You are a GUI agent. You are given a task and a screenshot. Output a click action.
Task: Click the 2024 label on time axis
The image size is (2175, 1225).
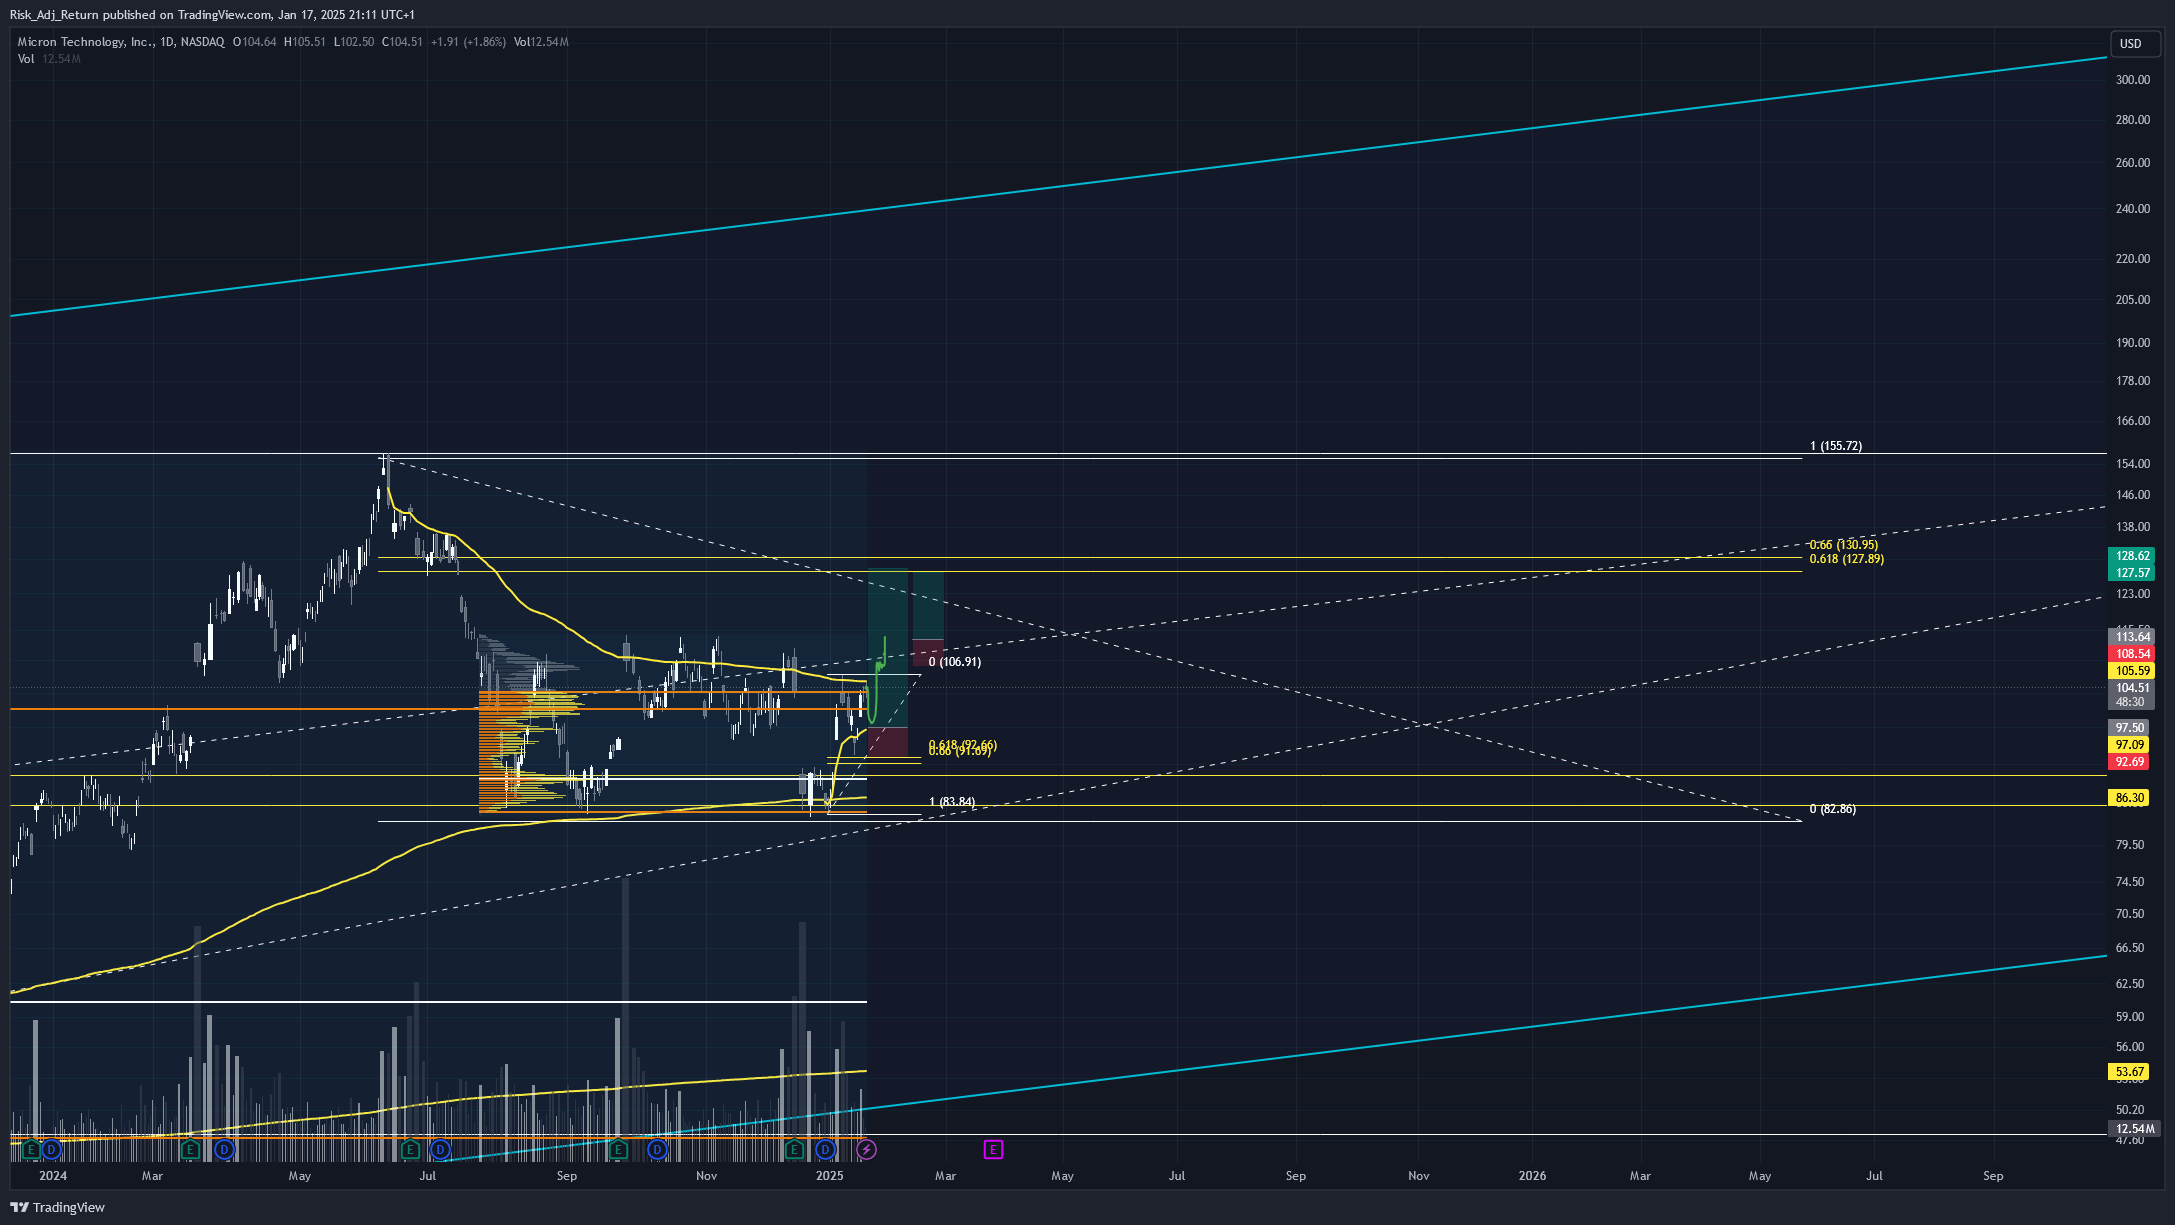pos(53,1176)
